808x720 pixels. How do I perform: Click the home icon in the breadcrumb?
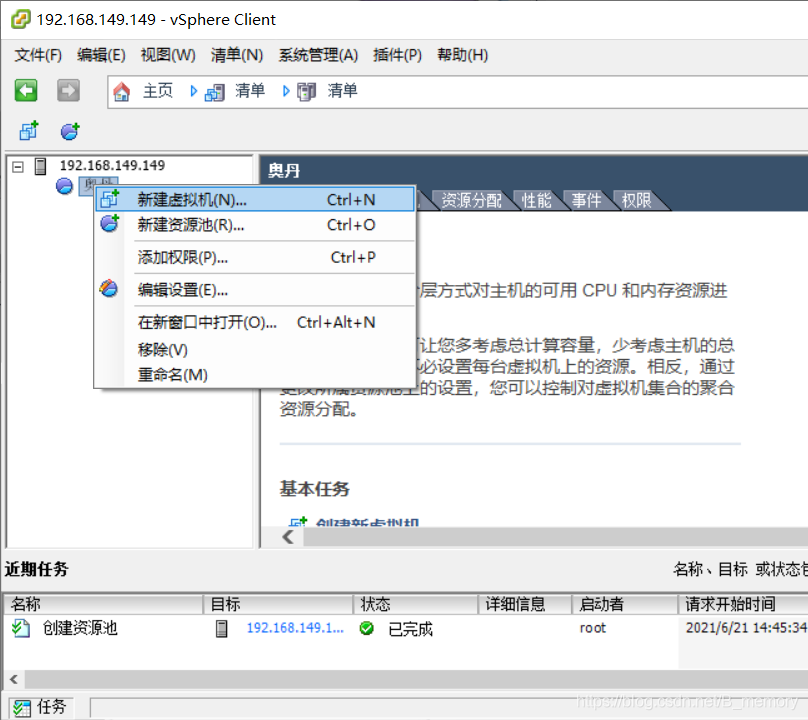click(x=122, y=92)
